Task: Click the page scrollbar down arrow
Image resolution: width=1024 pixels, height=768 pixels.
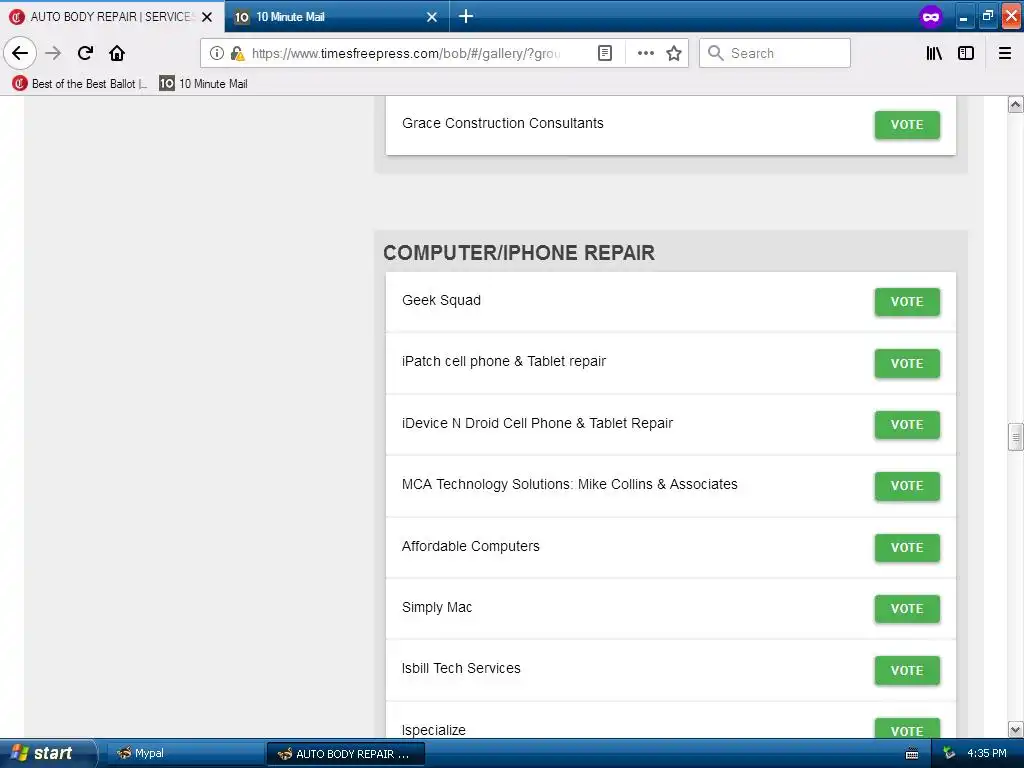Action: [x=1015, y=729]
